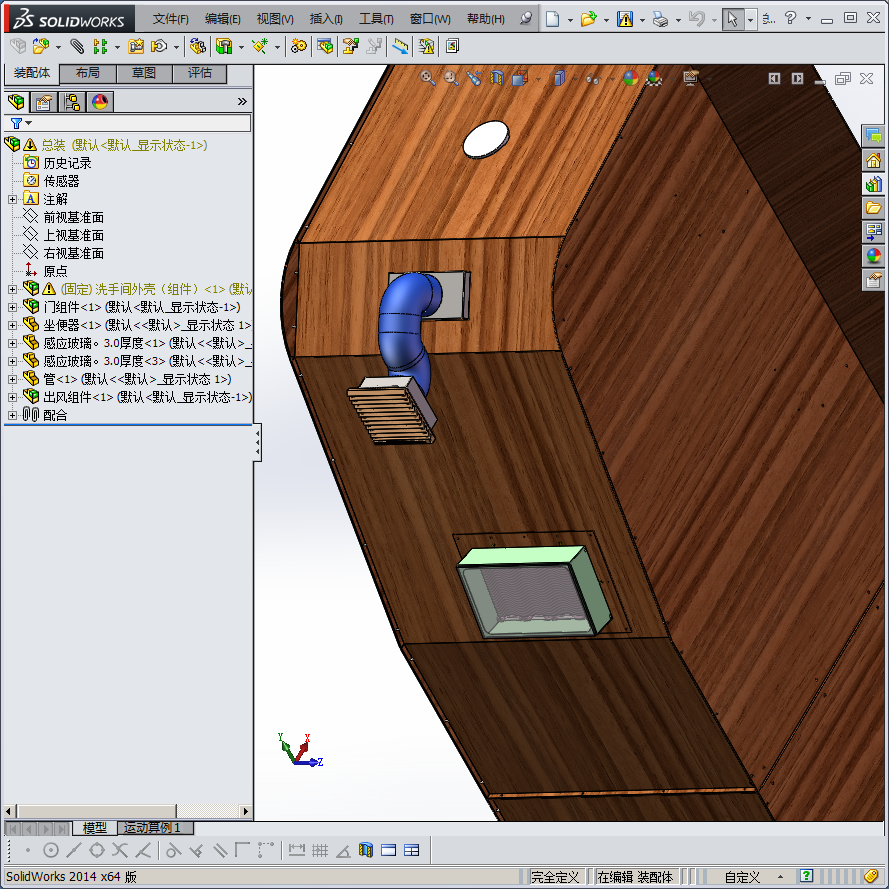
Task: Click the New document icon
Action: pos(552,19)
